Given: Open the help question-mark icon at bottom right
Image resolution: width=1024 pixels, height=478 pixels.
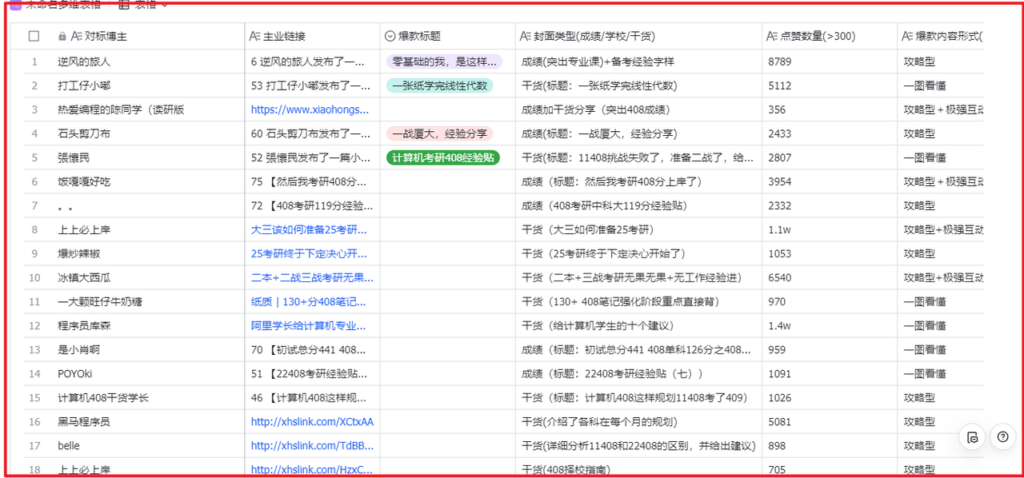Looking at the screenshot, I should tap(1002, 436).
